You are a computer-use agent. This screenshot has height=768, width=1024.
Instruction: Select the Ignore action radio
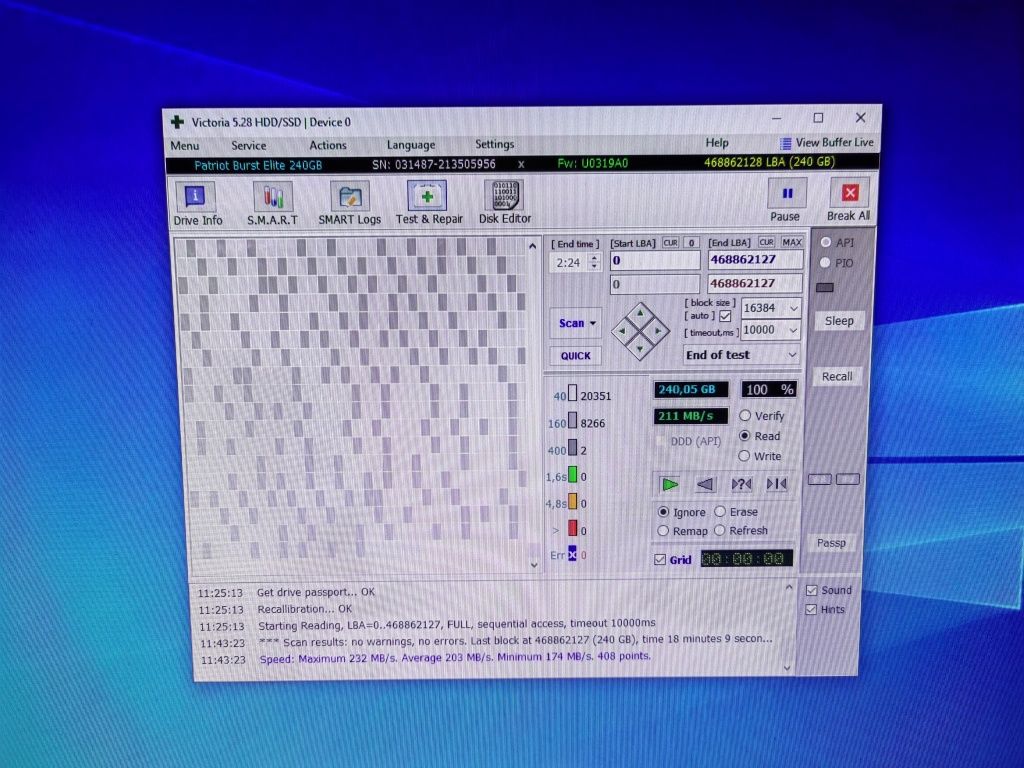[664, 512]
